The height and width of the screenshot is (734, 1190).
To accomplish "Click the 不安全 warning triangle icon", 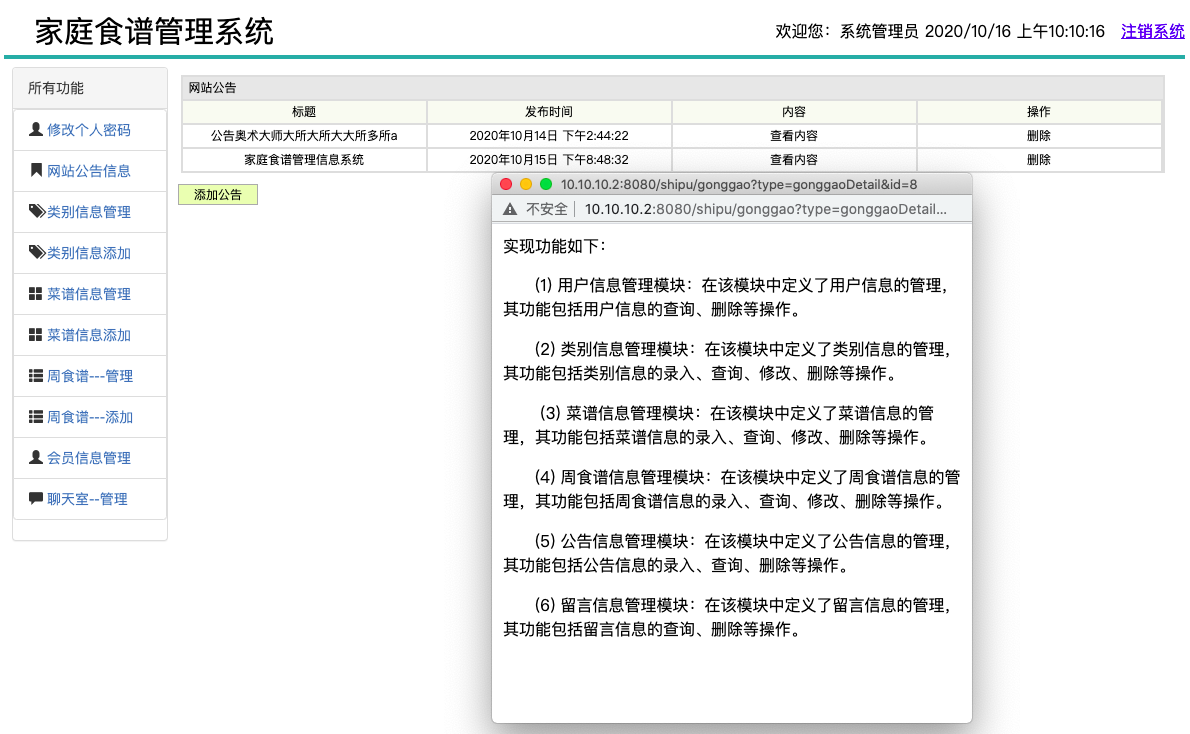I will pyautogui.click(x=510, y=209).
